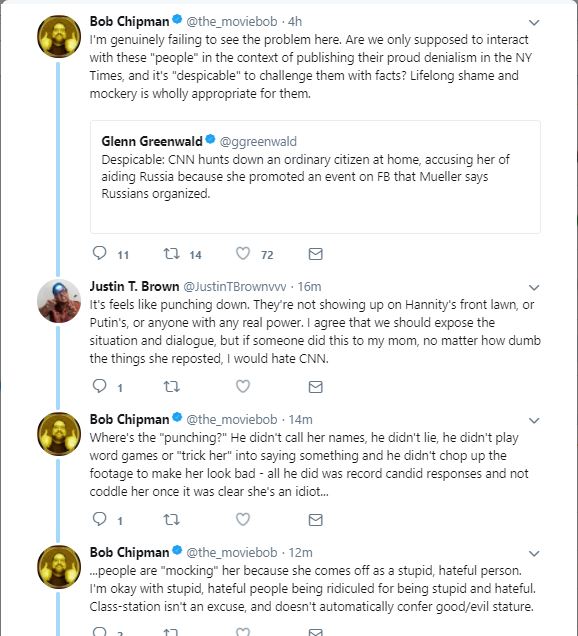Open the 4h tweet's dropdown menu
Viewport: 578px width, 636px height.
(x=534, y=22)
